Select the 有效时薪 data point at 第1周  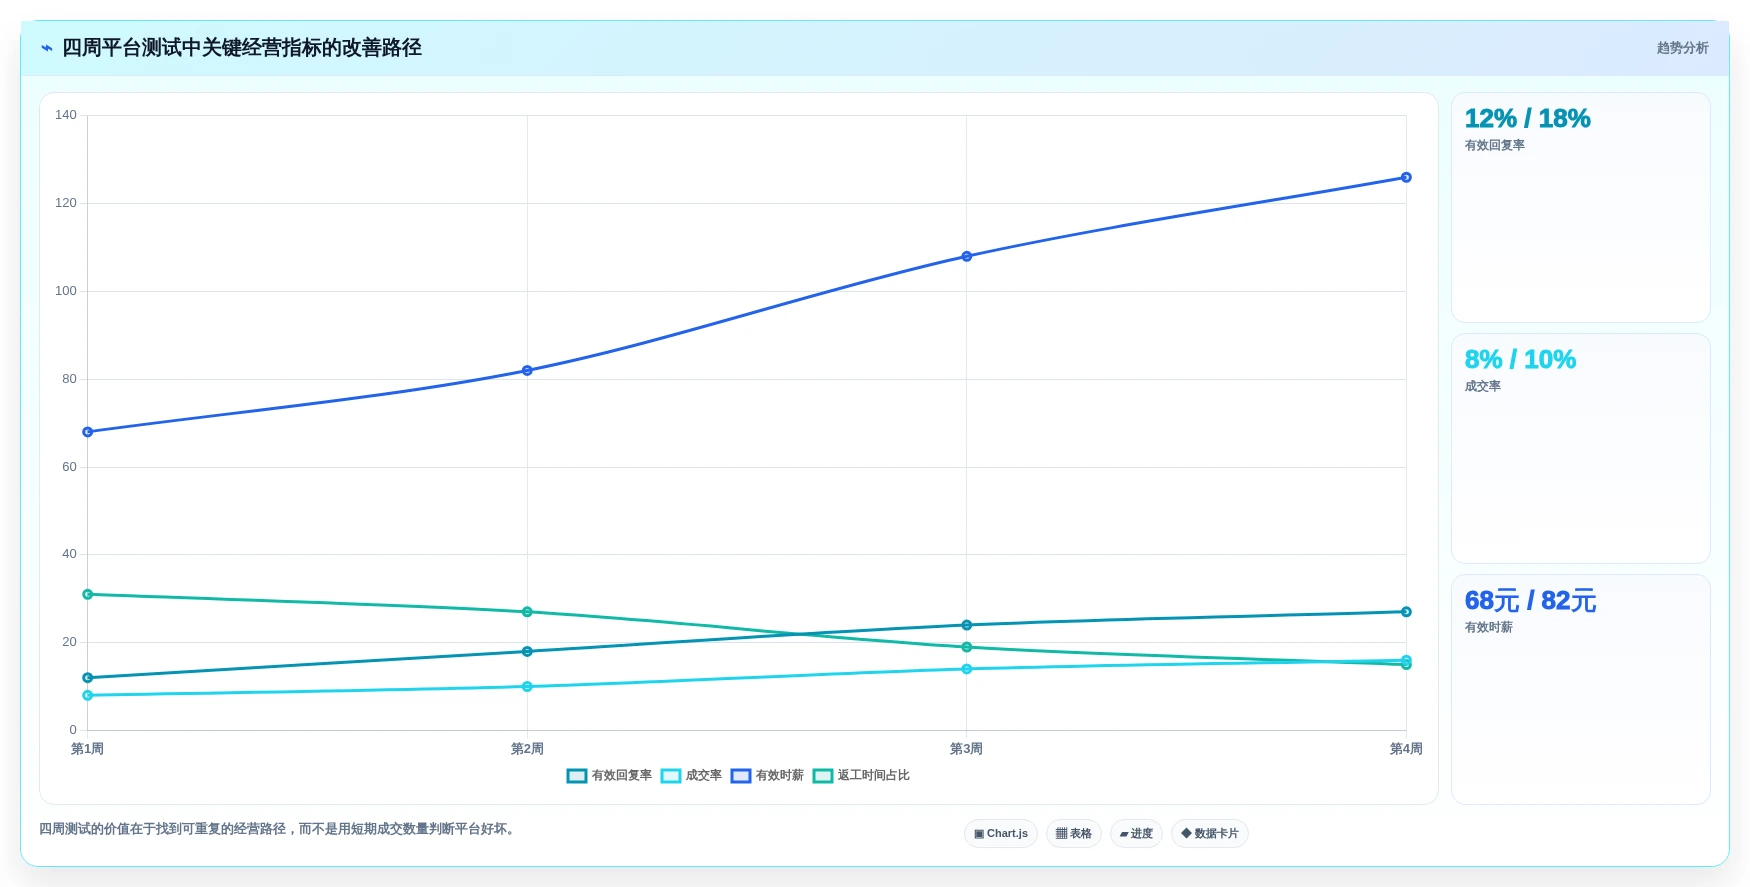(88, 432)
